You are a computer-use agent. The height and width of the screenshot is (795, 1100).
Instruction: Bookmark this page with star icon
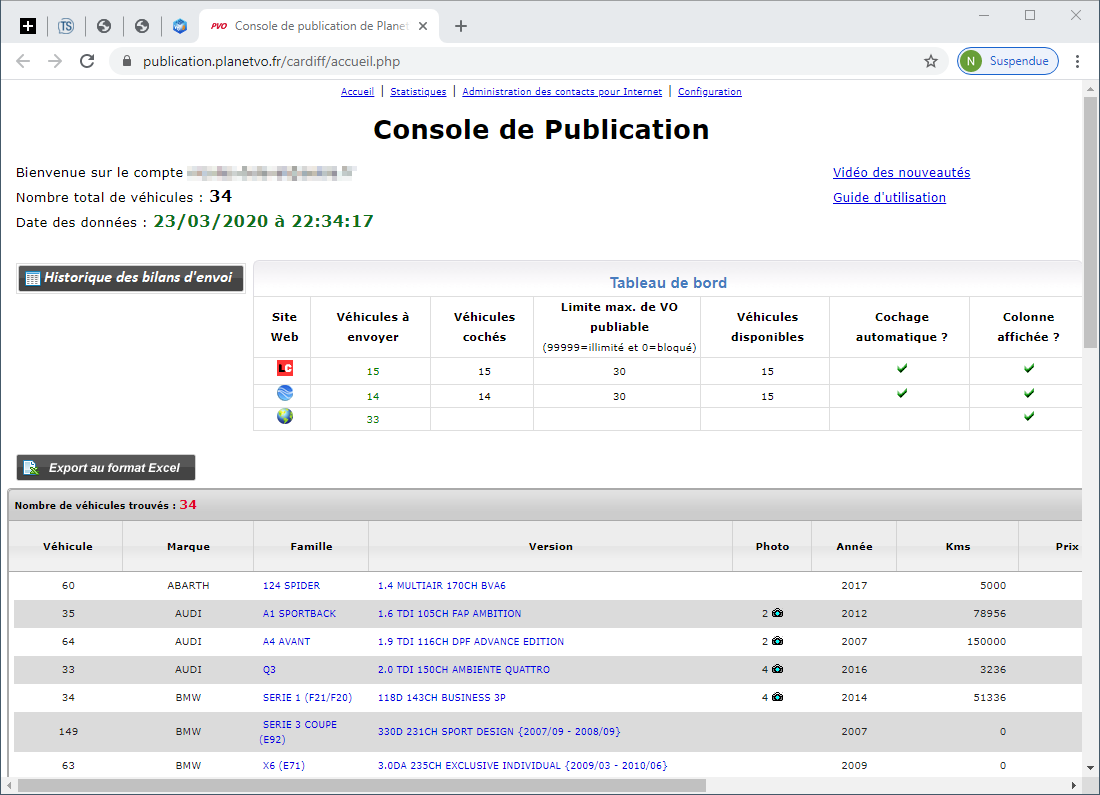[x=931, y=61]
